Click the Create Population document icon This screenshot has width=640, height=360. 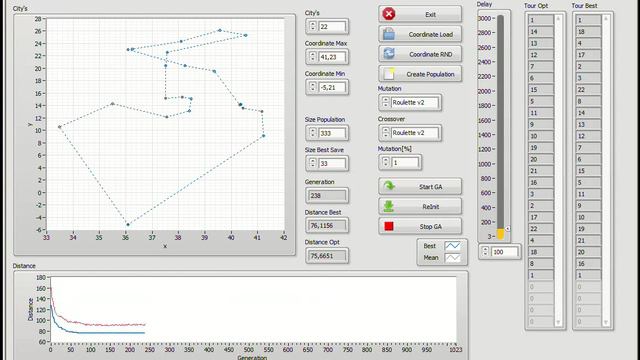[389, 74]
